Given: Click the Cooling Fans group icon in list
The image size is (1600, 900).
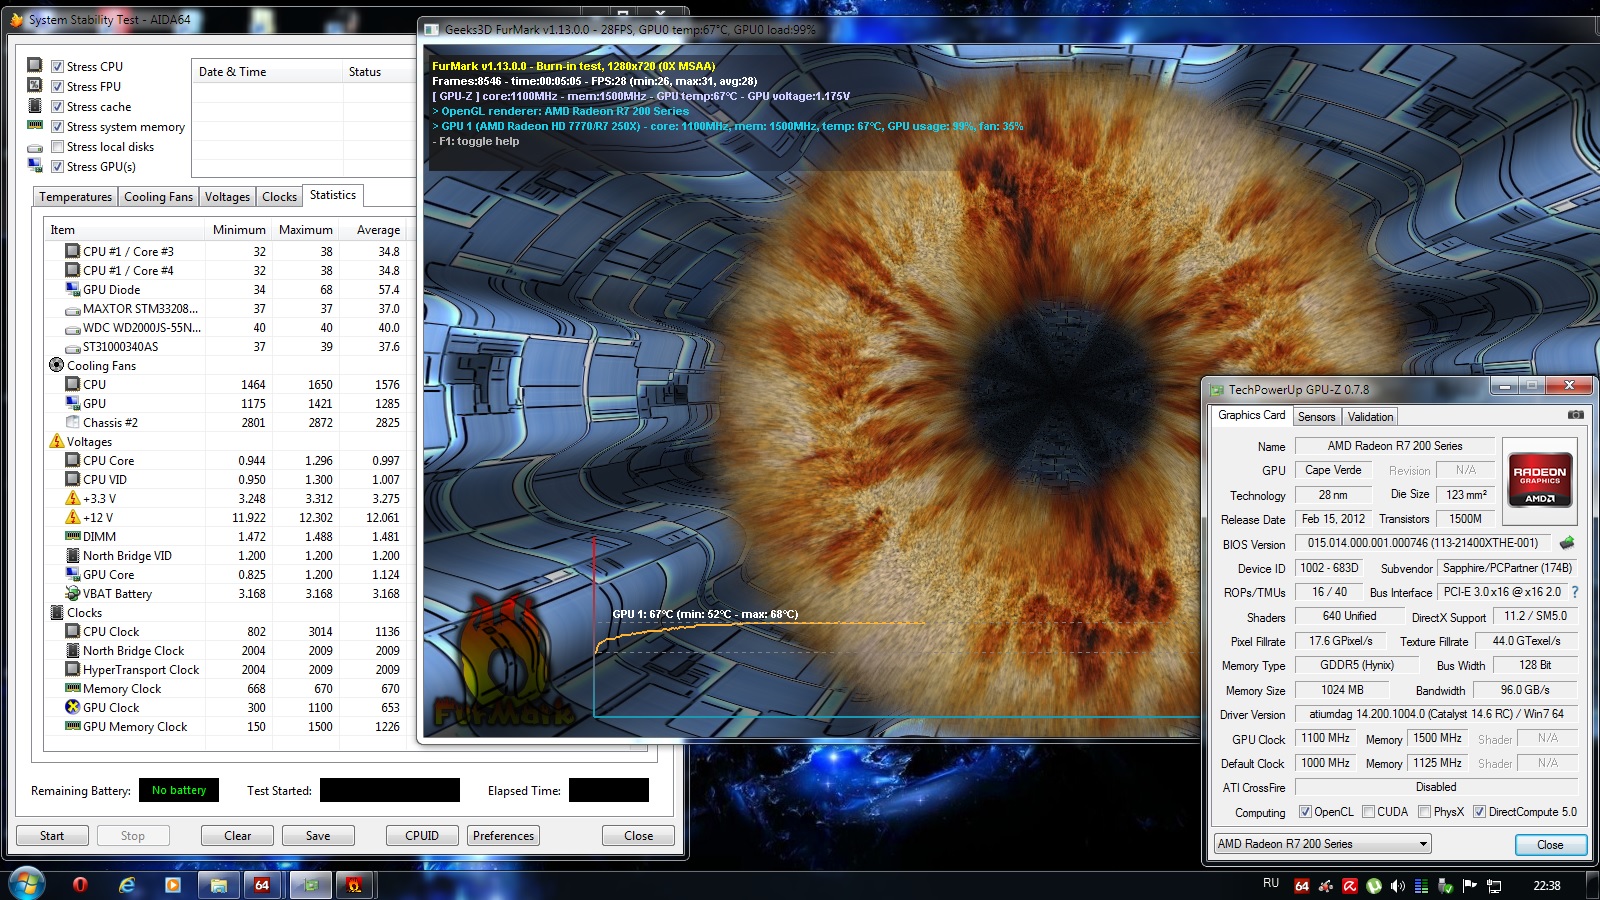Looking at the screenshot, I should (57, 365).
